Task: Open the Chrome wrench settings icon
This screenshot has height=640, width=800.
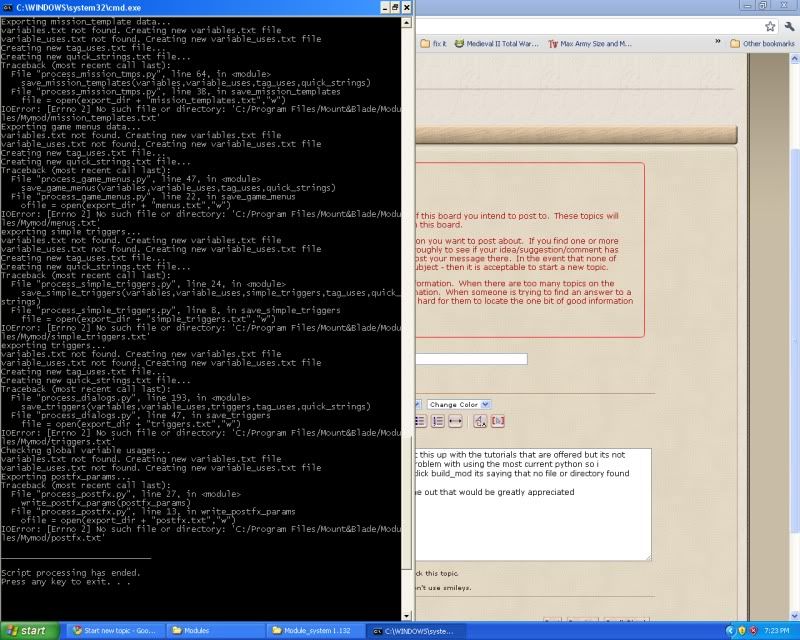Action: pyautogui.click(x=789, y=26)
